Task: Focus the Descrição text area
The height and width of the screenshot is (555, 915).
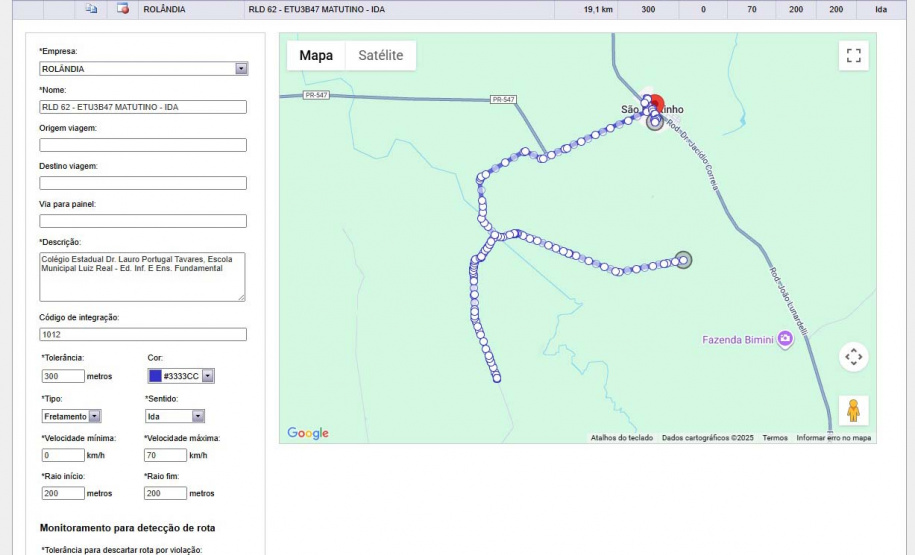Action: [143, 277]
